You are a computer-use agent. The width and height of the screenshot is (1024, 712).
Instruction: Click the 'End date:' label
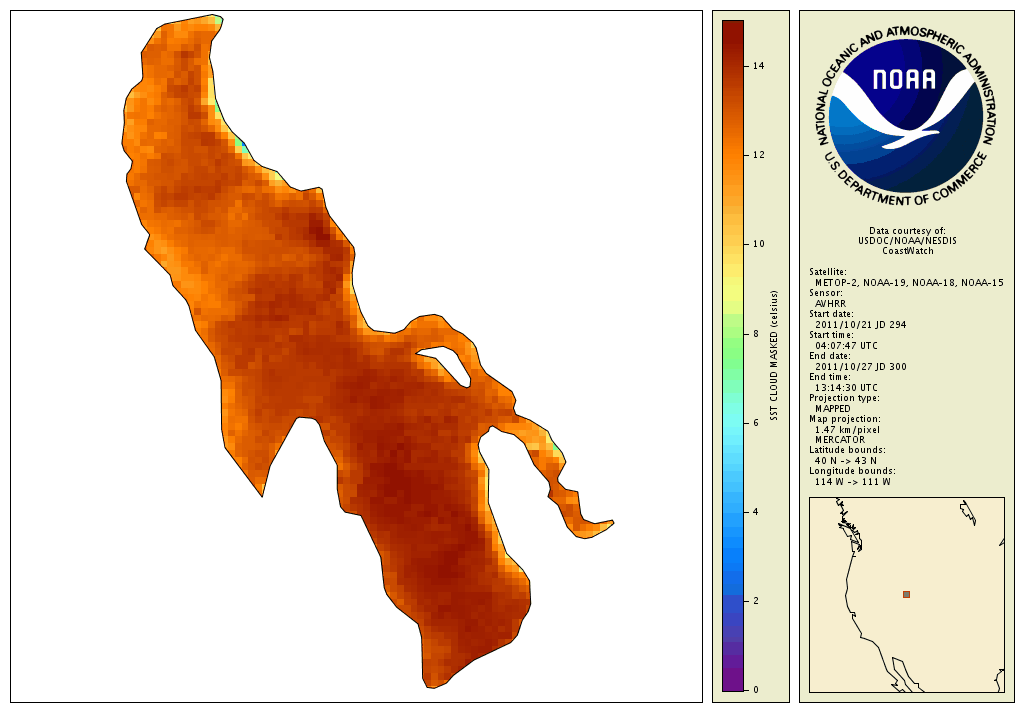(x=829, y=356)
